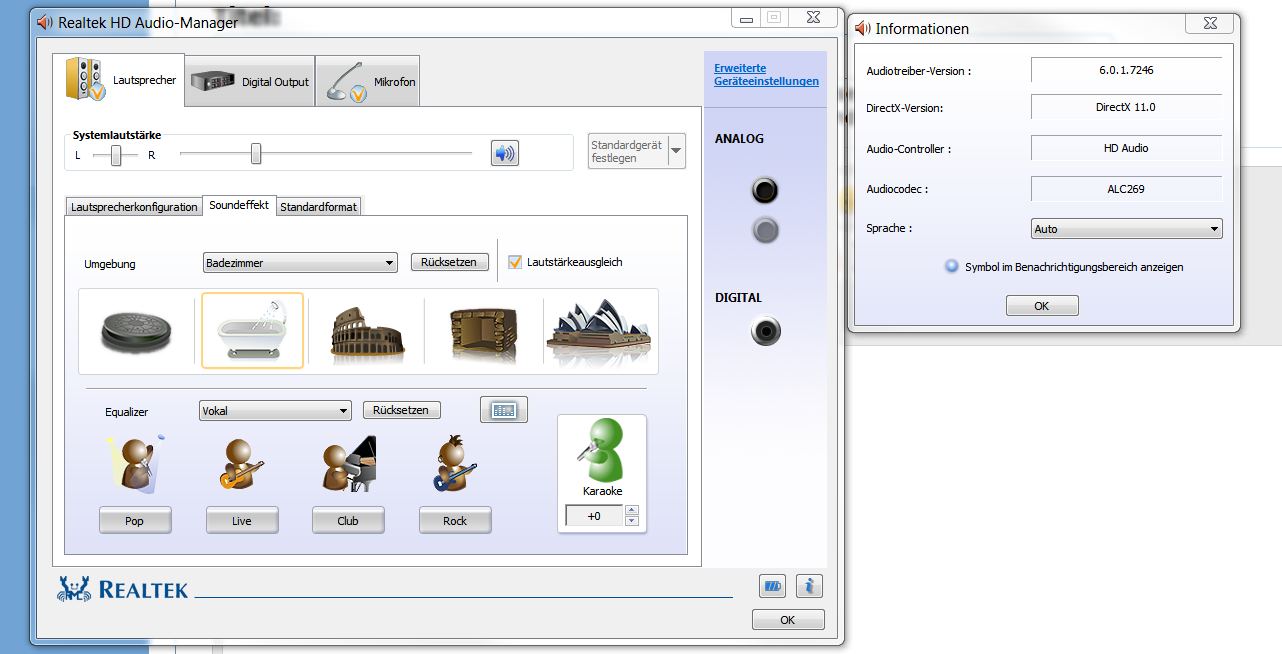Open the information 'i' icon button
The image size is (1282, 654).
(810, 586)
